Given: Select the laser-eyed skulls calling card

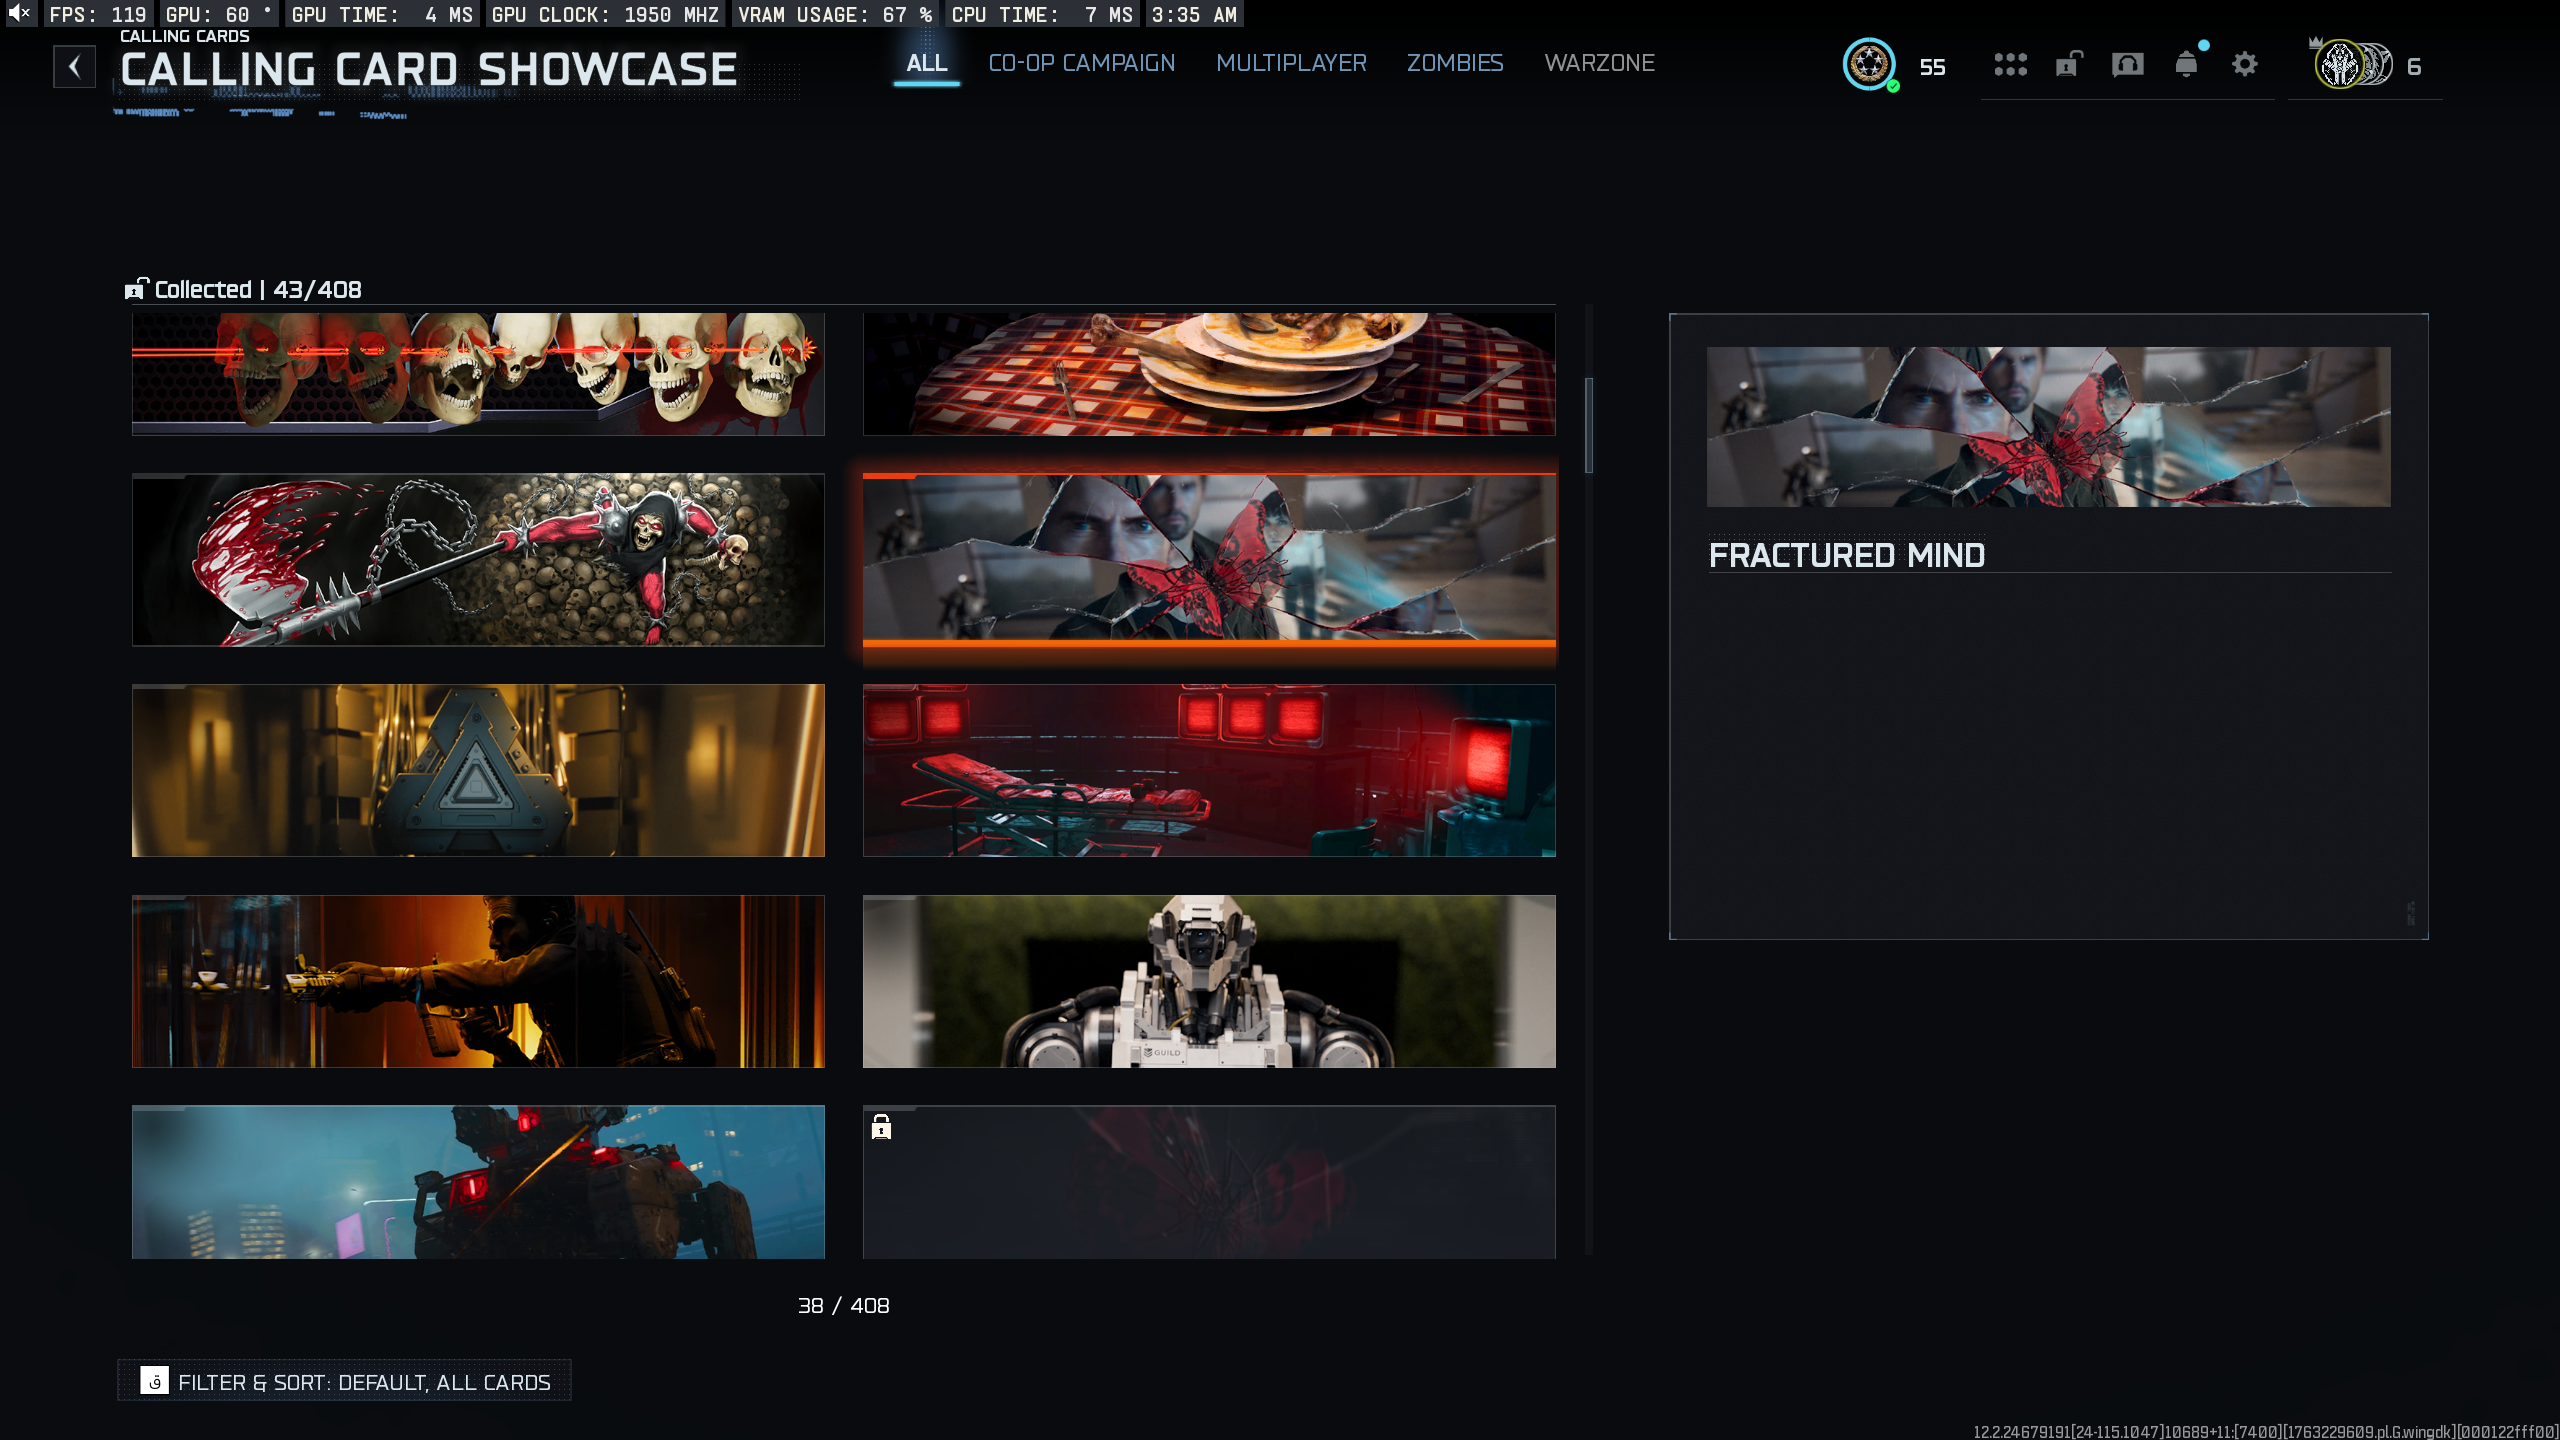Looking at the screenshot, I should [x=478, y=374].
